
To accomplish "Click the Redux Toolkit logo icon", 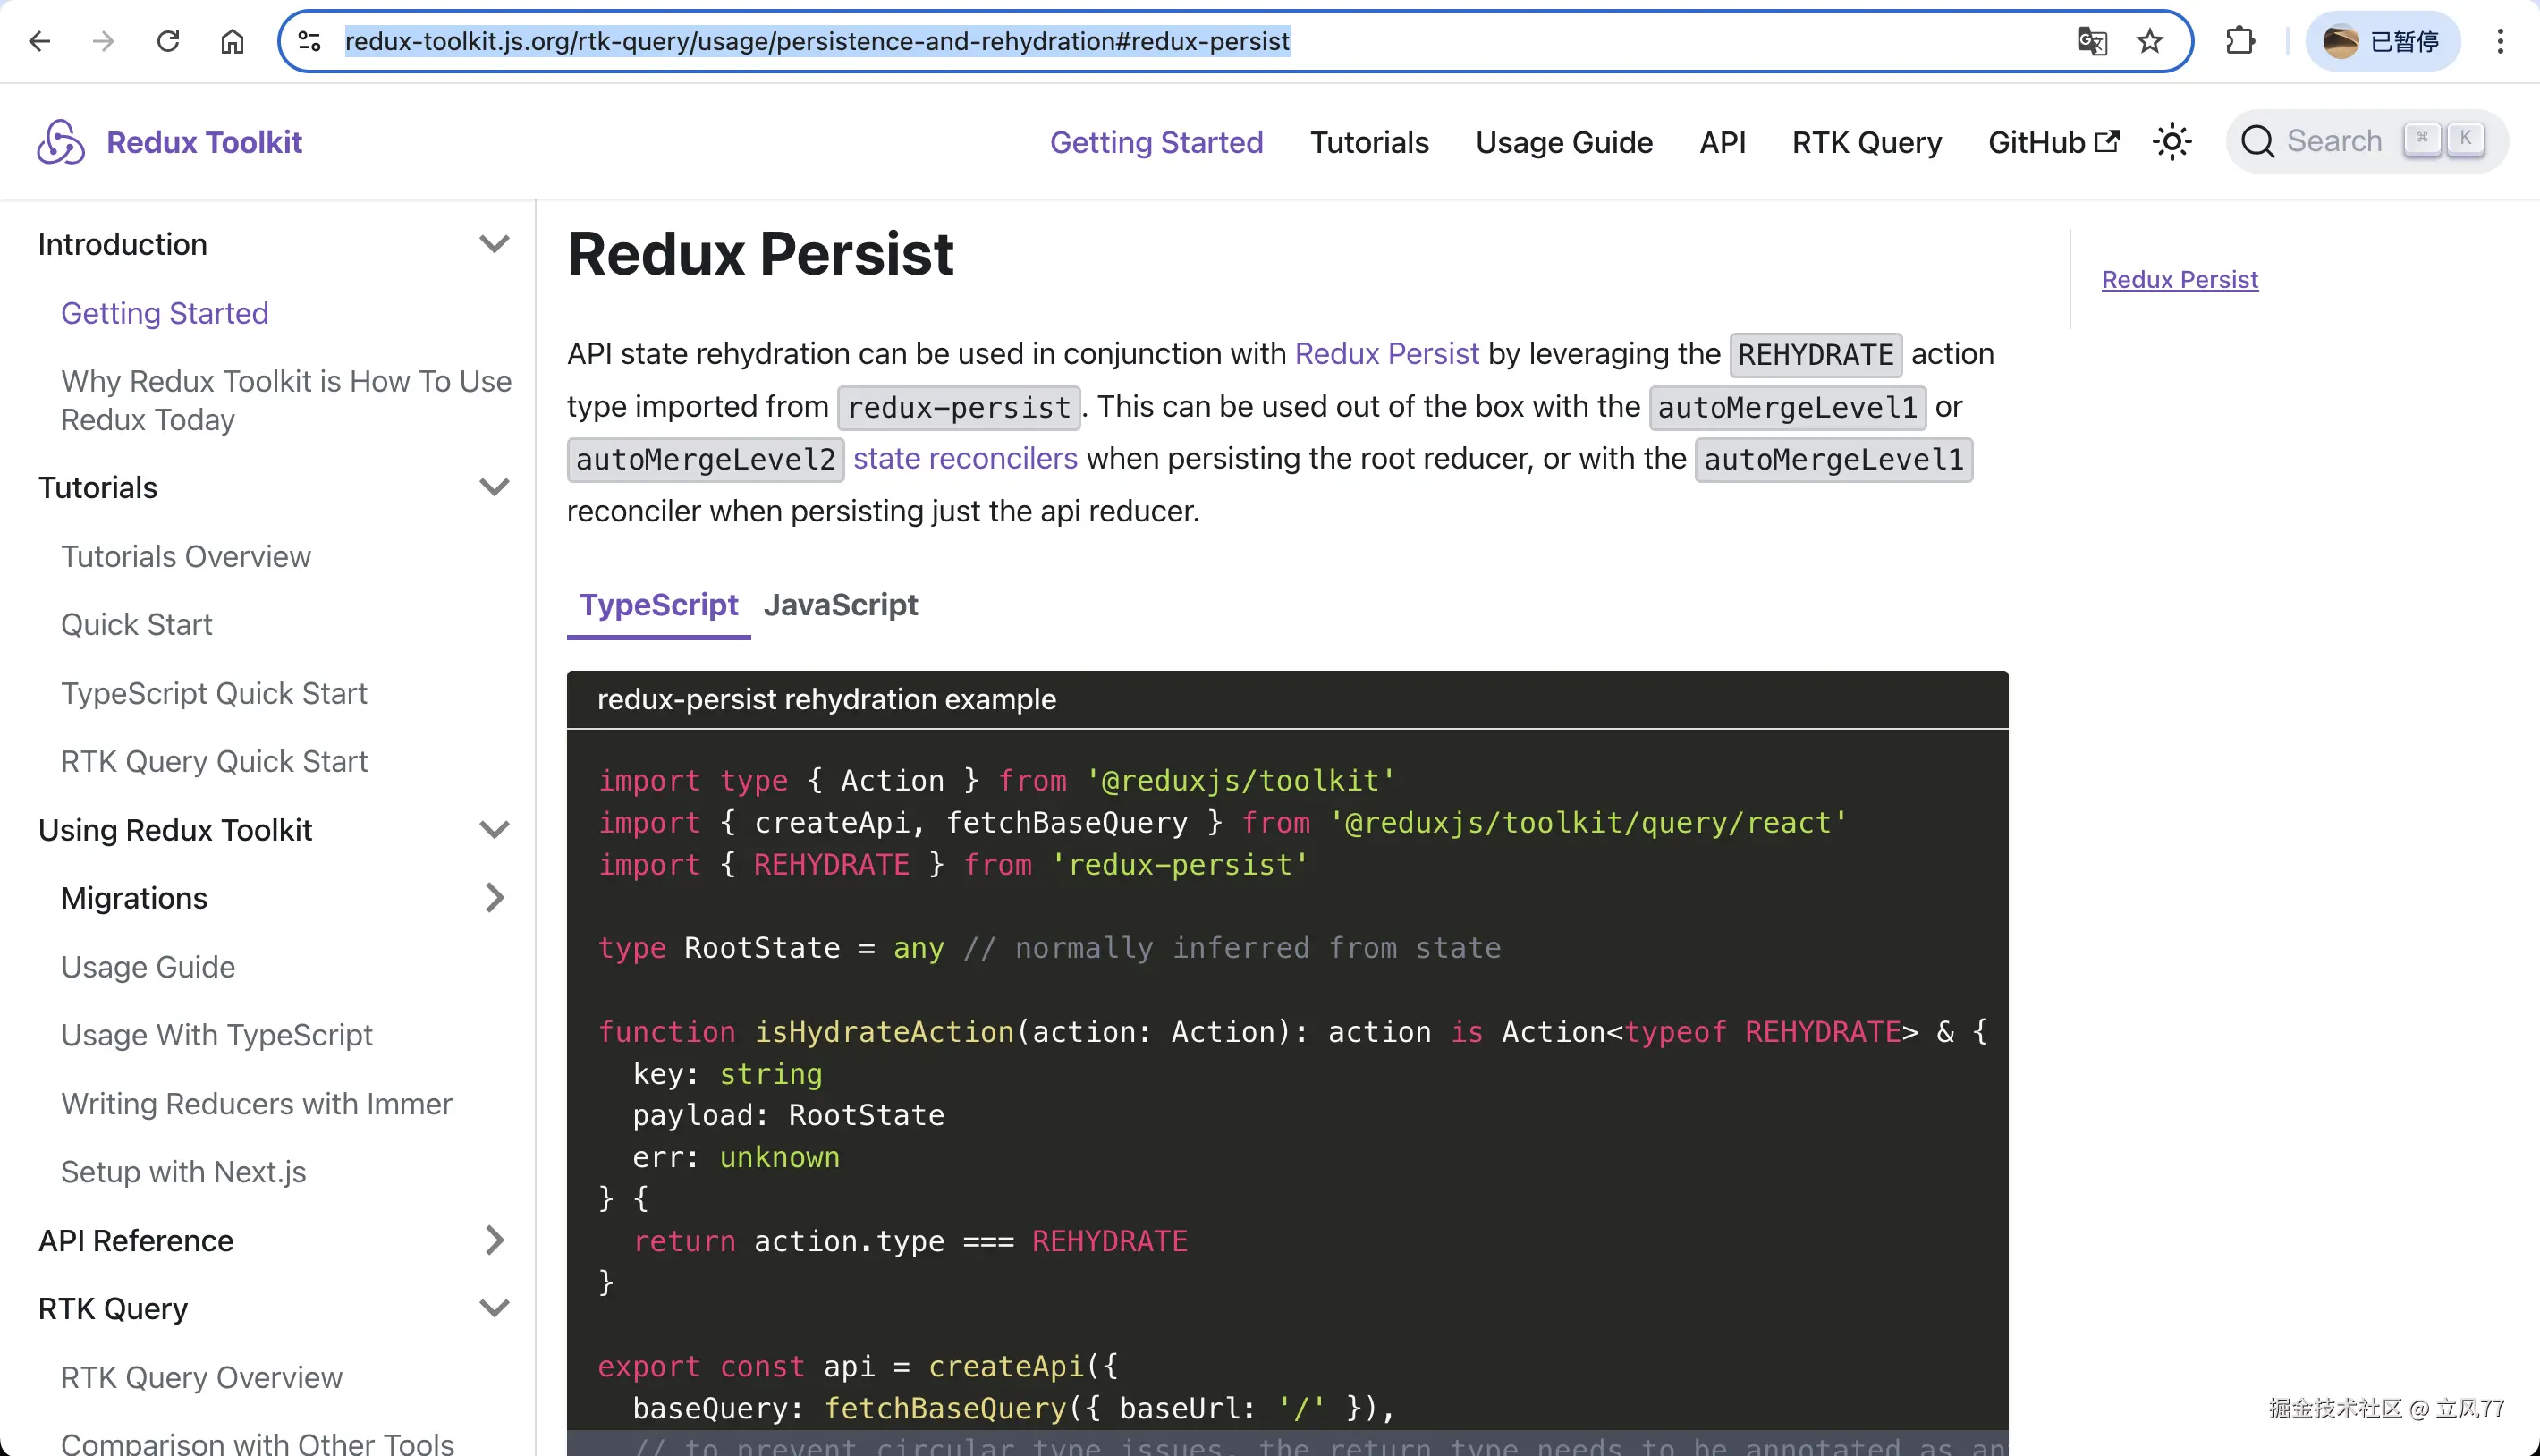I will coord(61,142).
